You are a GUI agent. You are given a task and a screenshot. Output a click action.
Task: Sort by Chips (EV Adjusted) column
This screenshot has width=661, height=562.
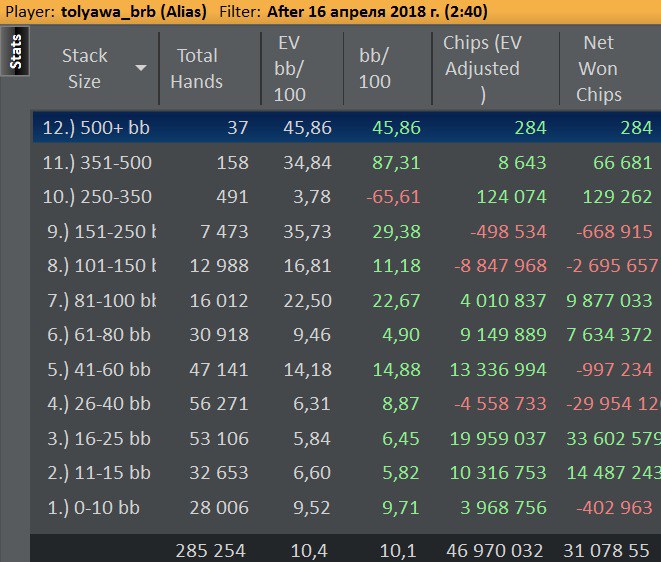pyautogui.click(x=482, y=68)
